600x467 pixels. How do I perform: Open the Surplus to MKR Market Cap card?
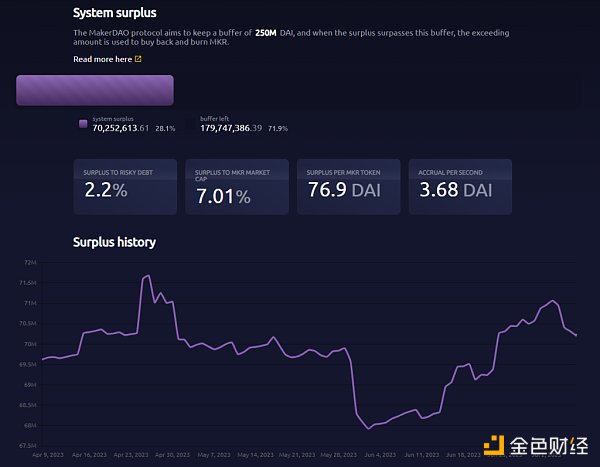click(x=237, y=187)
